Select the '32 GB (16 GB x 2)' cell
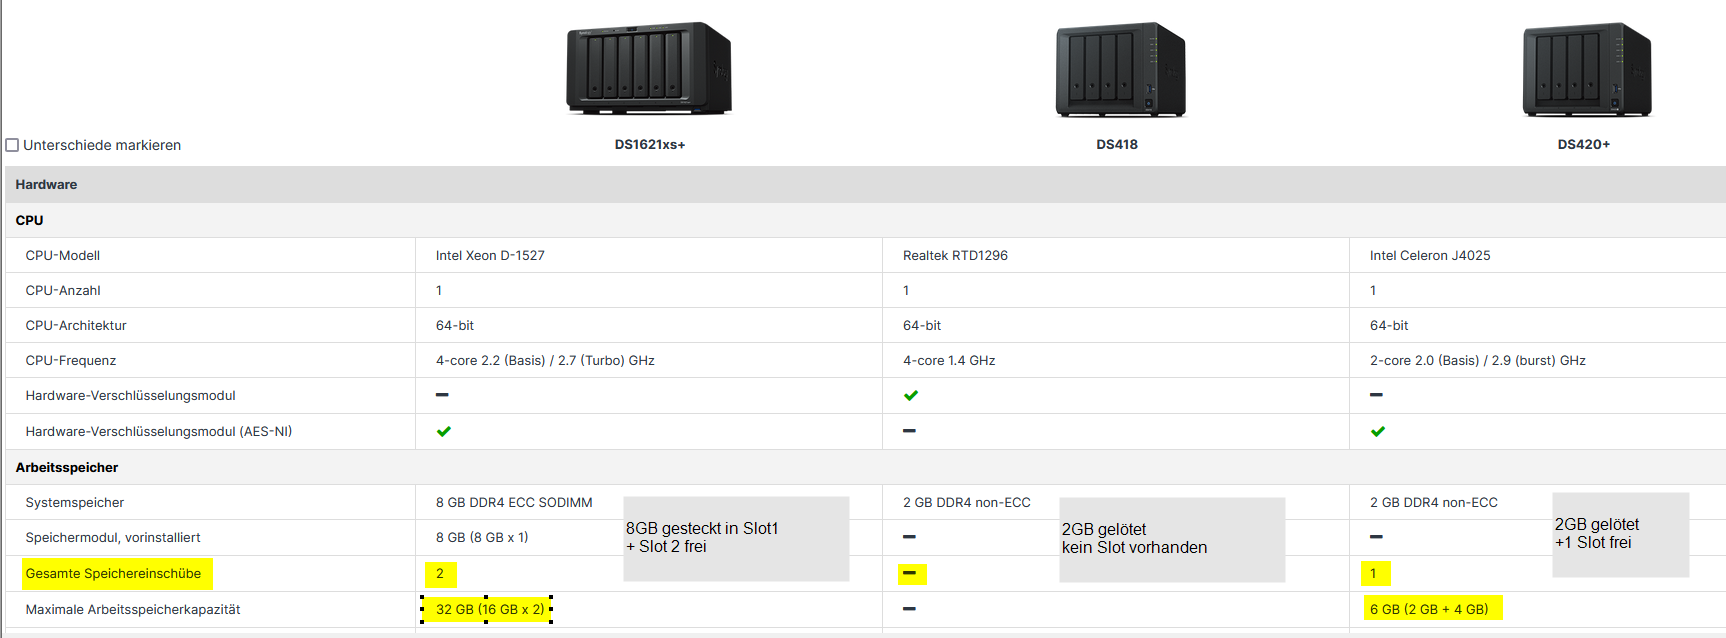Image resolution: width=1726 pixels, height=638 pixels. 490,610
